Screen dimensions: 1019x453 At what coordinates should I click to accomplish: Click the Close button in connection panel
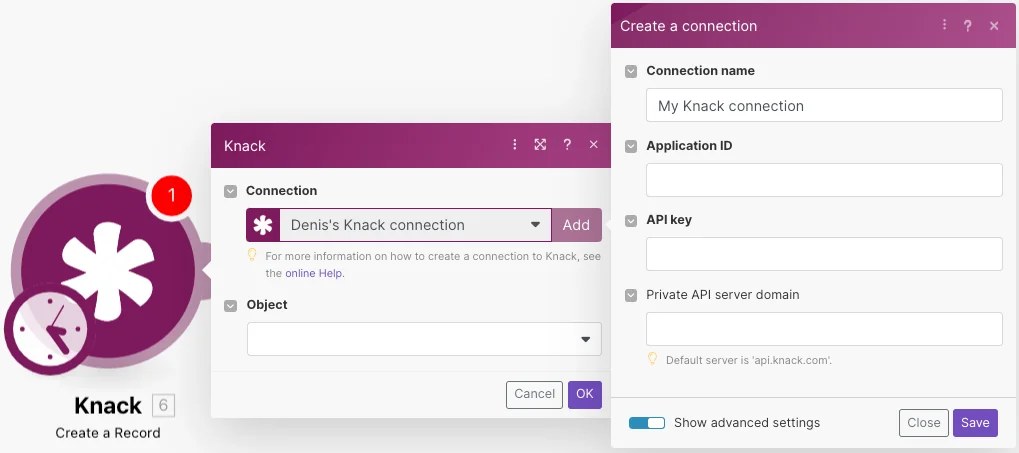click(923, 422)
